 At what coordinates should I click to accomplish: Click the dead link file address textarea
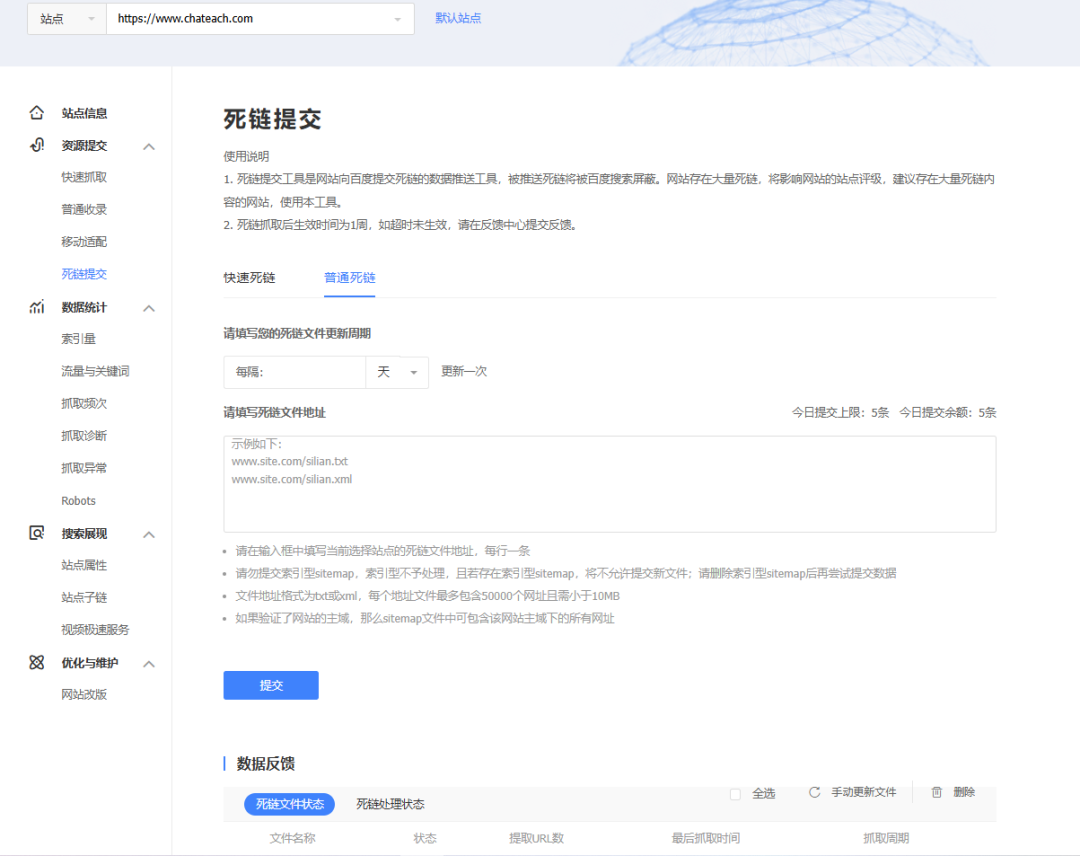609,484
